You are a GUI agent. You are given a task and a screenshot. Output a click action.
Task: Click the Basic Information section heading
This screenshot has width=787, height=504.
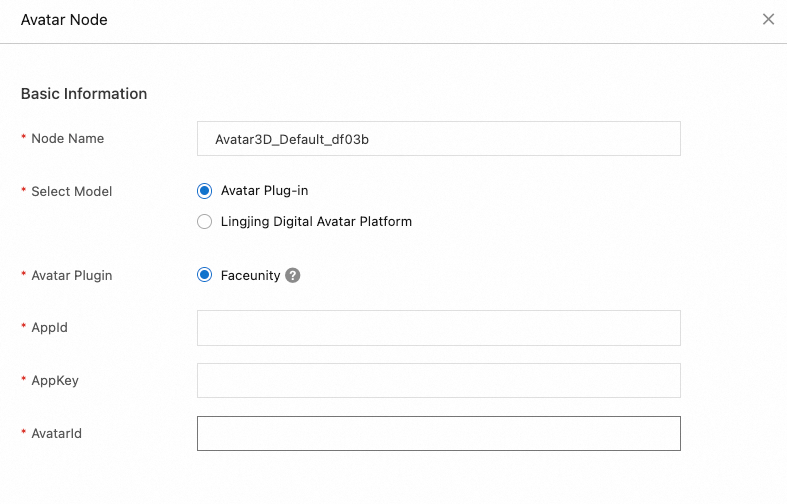(x=84, y=94)
